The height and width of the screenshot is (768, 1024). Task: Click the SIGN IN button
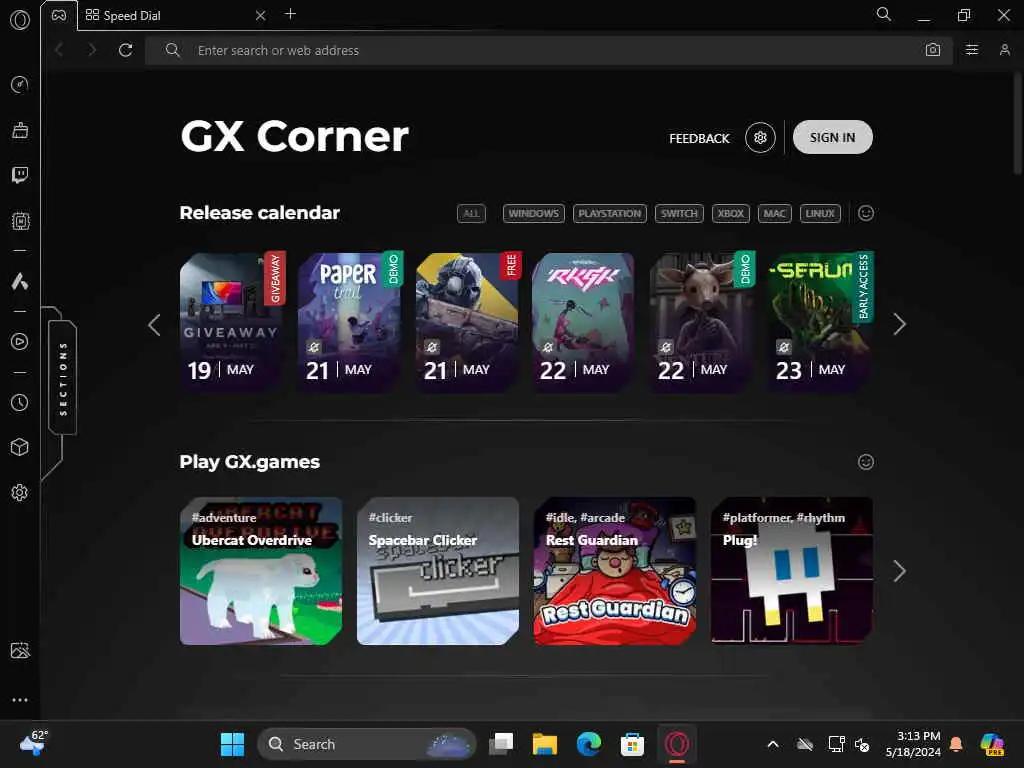pyautogui.click(x=832, y=137)
